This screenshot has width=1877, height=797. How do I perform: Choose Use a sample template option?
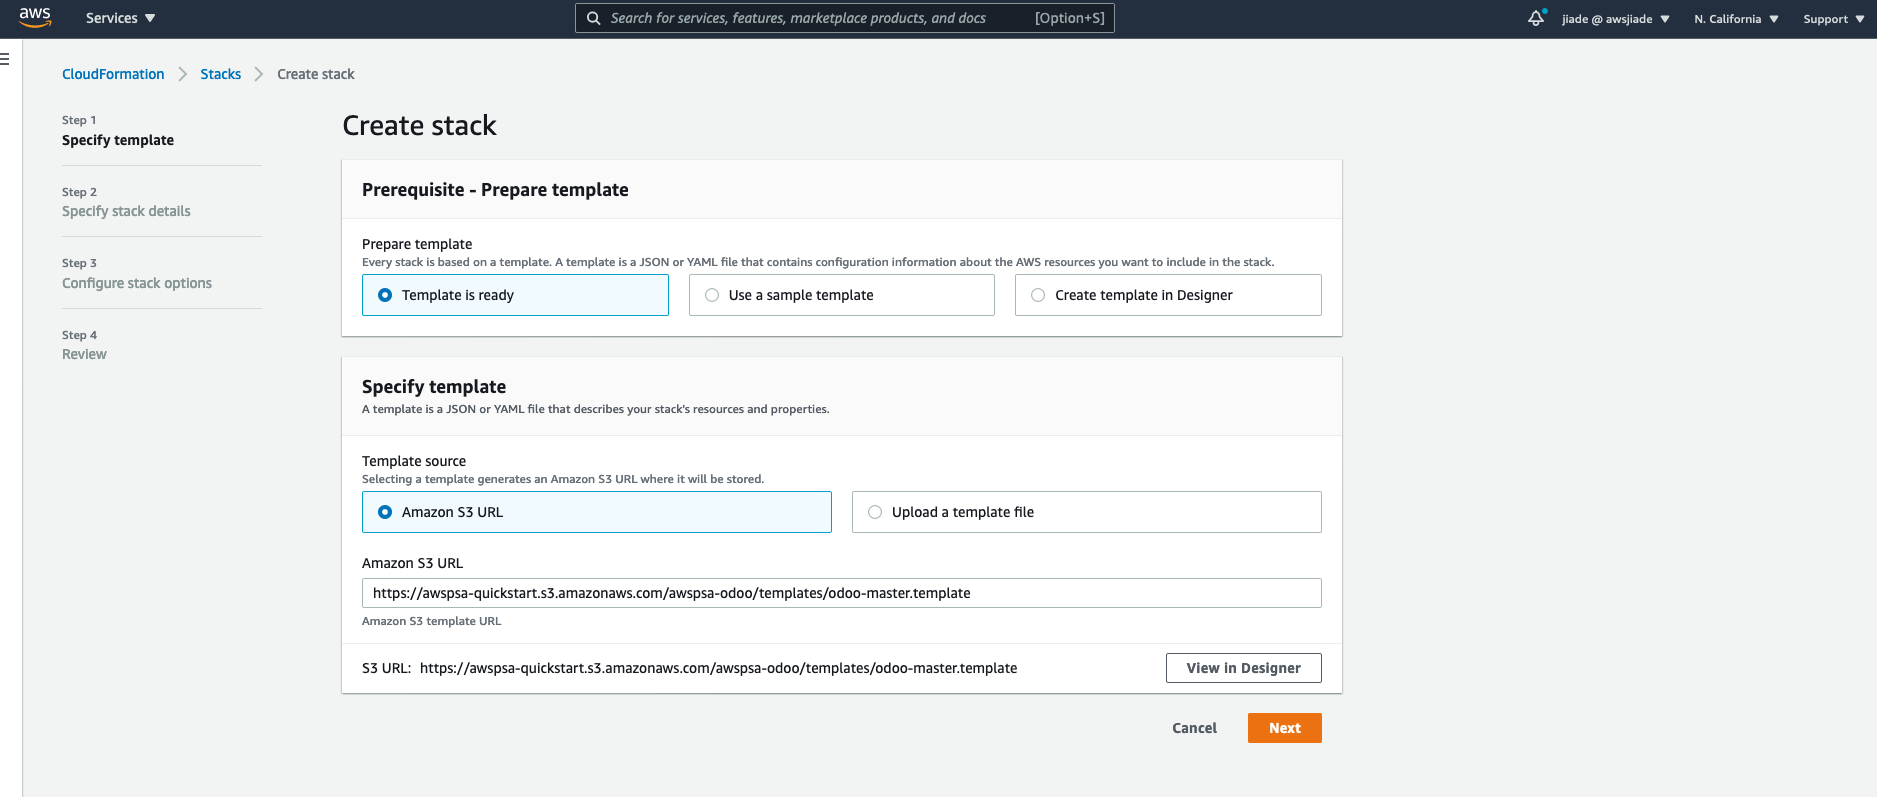[x=841, y=295]
